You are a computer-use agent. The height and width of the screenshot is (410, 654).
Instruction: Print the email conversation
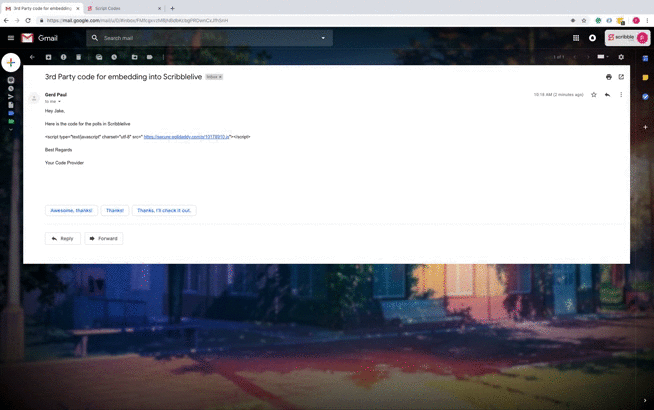609,77
